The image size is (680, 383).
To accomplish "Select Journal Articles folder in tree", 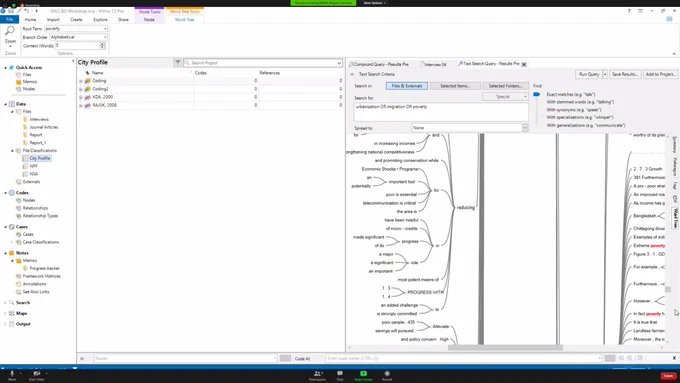I will pos(43,127).
